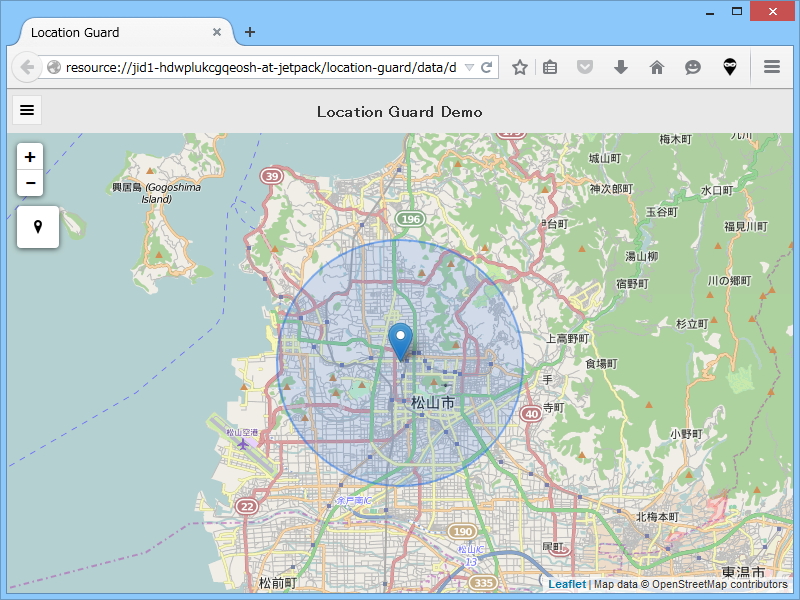
Task: Click the 松山空港 airport label
Action: click(242, 432)
